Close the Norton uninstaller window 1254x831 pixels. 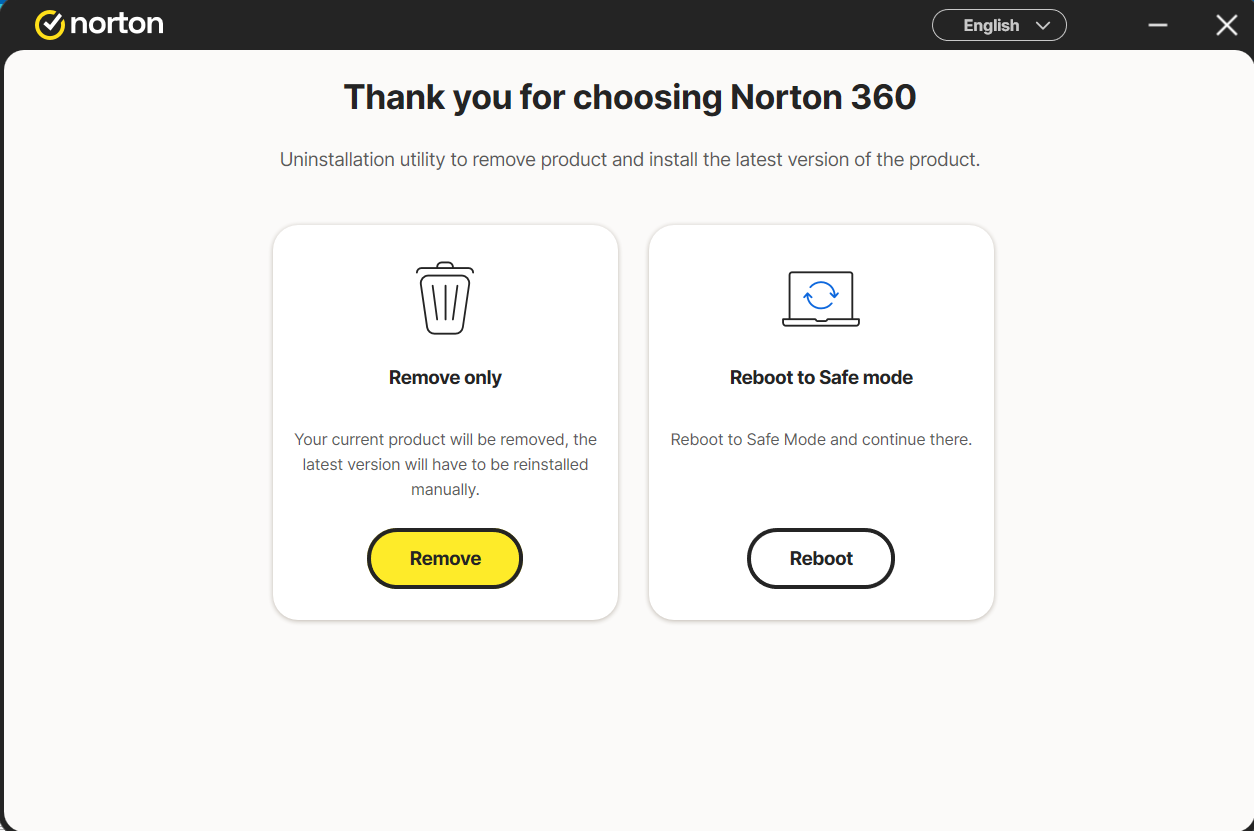[x=1226, y=25]
